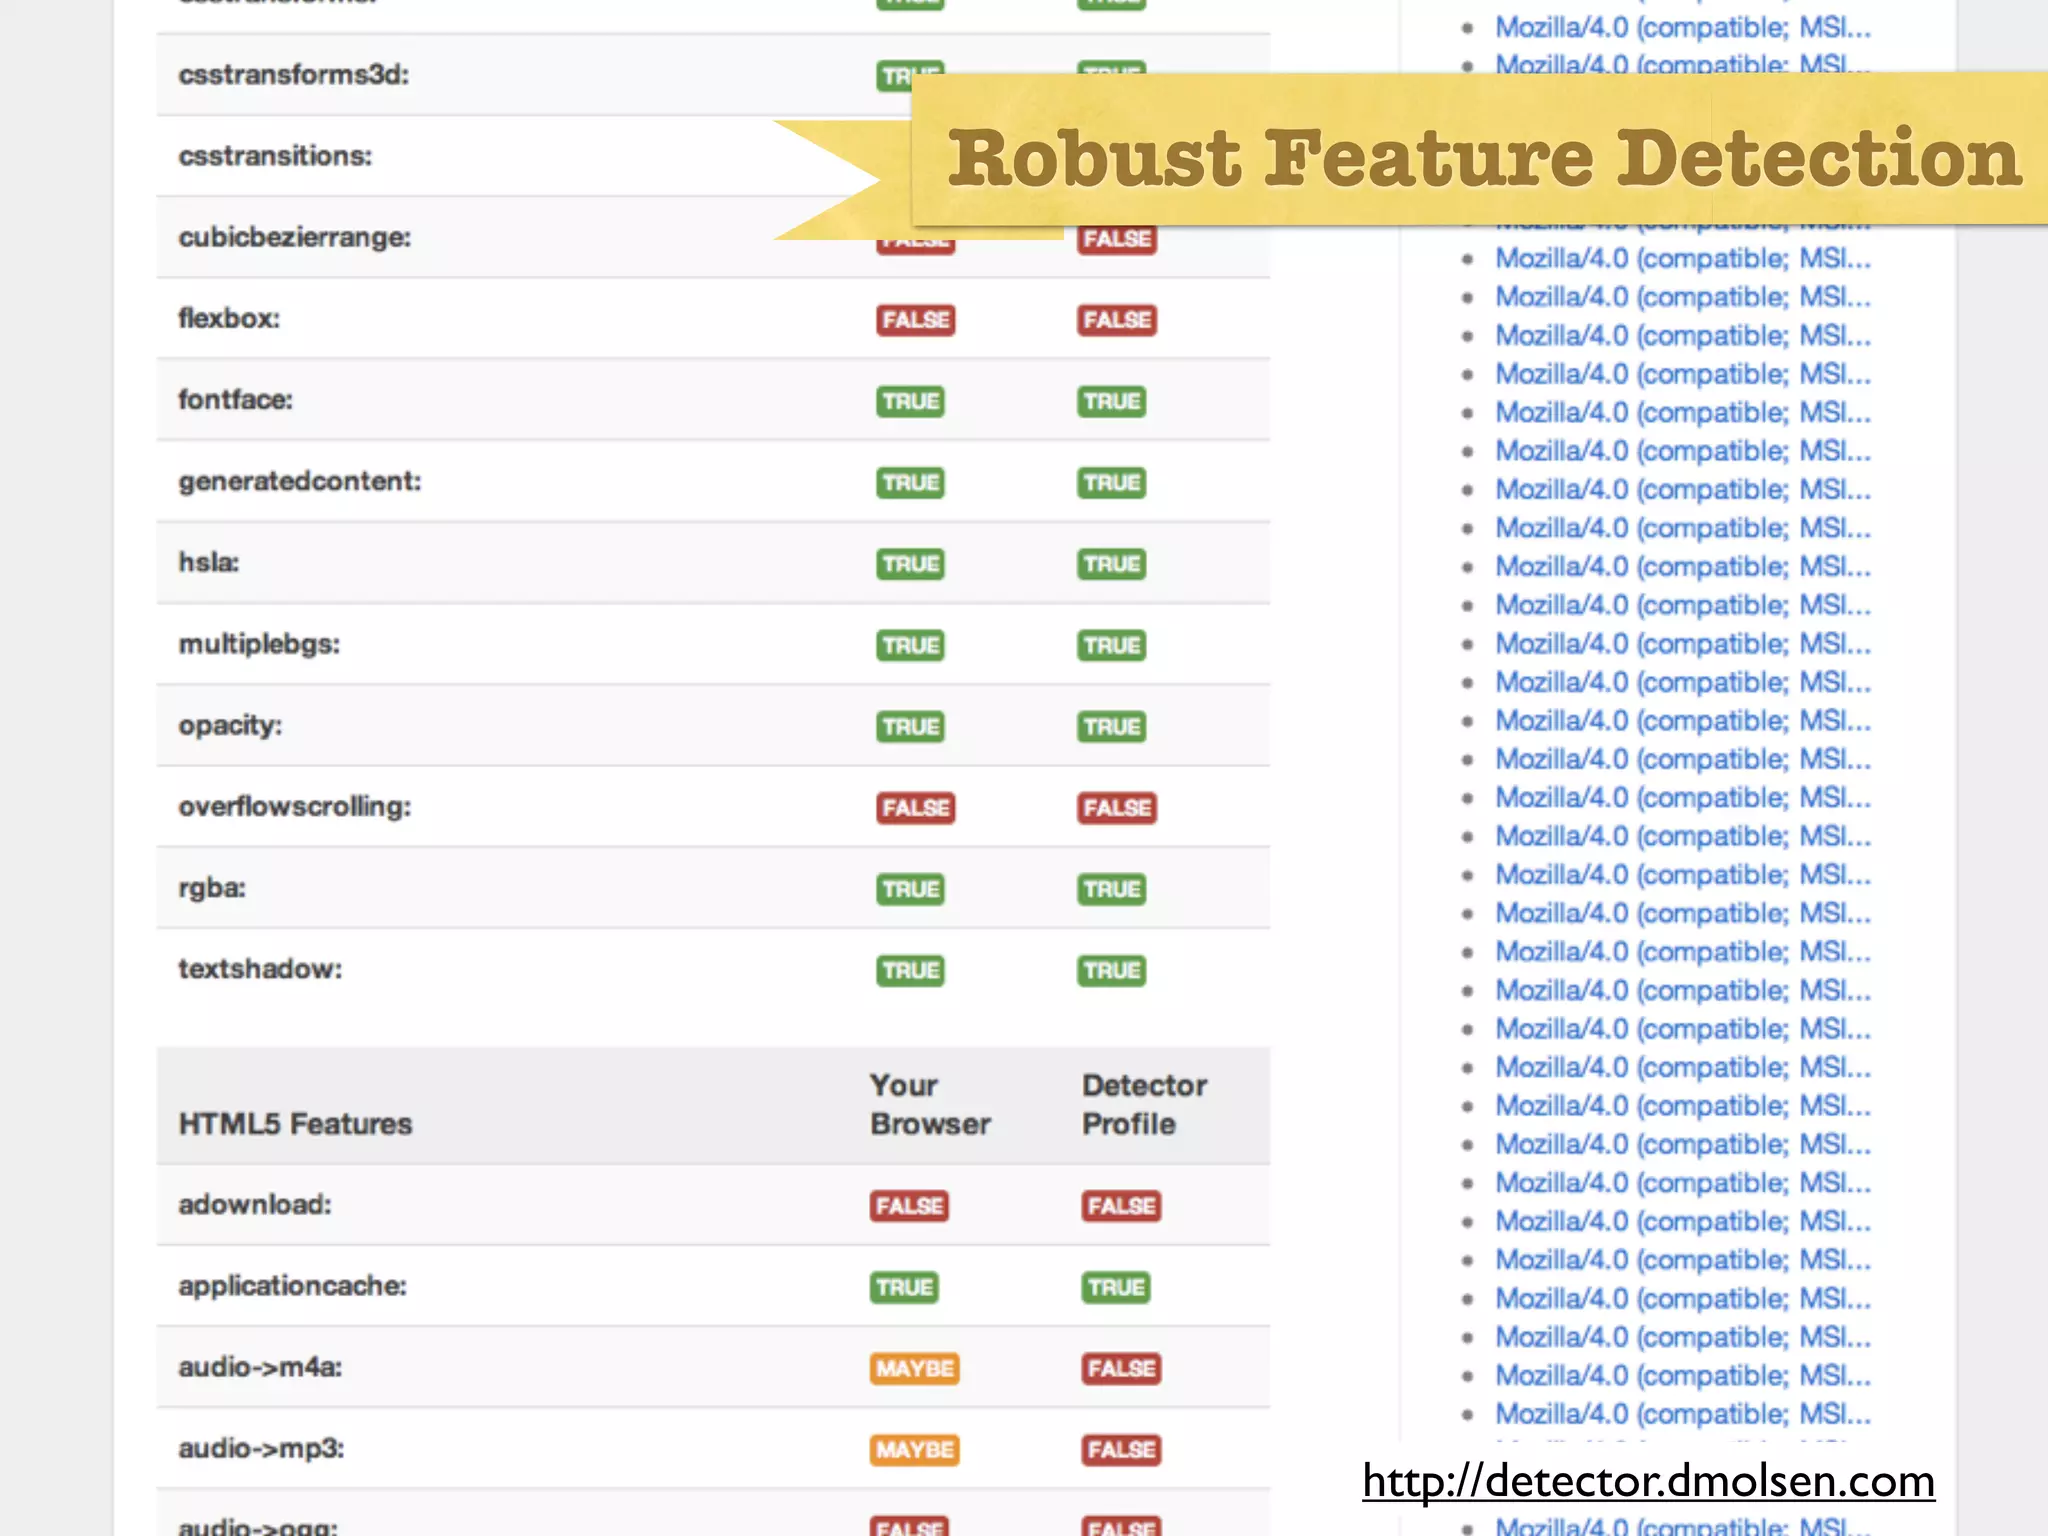Click generatedcontent Your Browser TRUE badge
Viewport: 2048px width, 1536px height.
[x=910, y=483]
